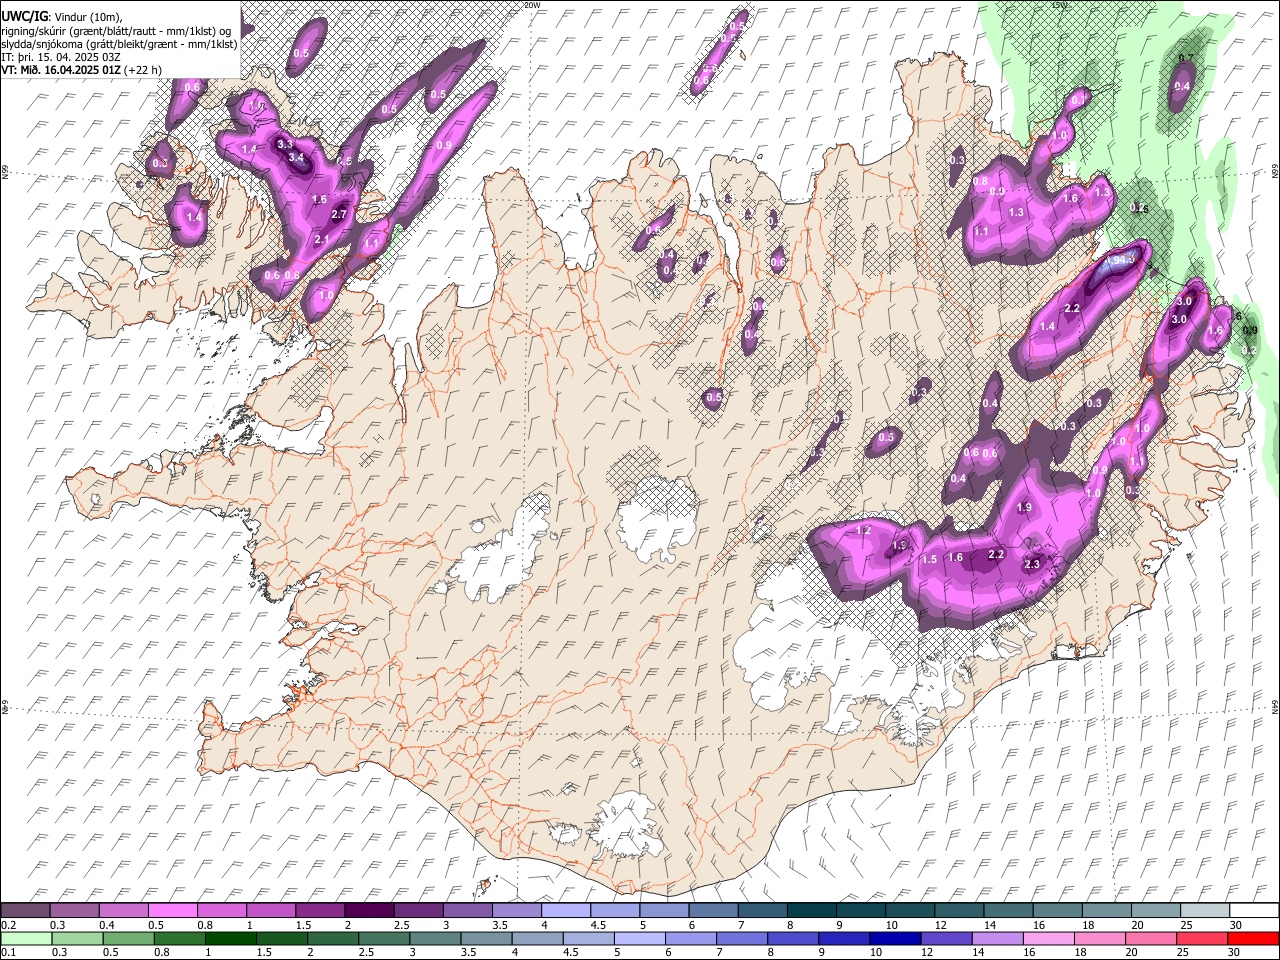Image resolution: width=1280 pixels, height=960 pixels.
Task: Click the 12 swatch in the upper legend row
Action: pyautogui.click(x=957, y=911)
